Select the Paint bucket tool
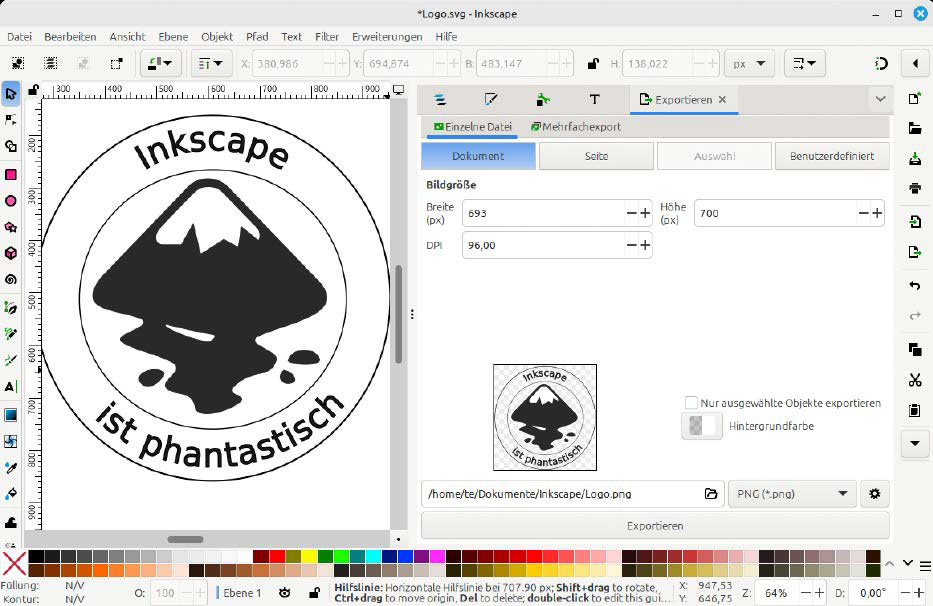 [x=11, y=494]
